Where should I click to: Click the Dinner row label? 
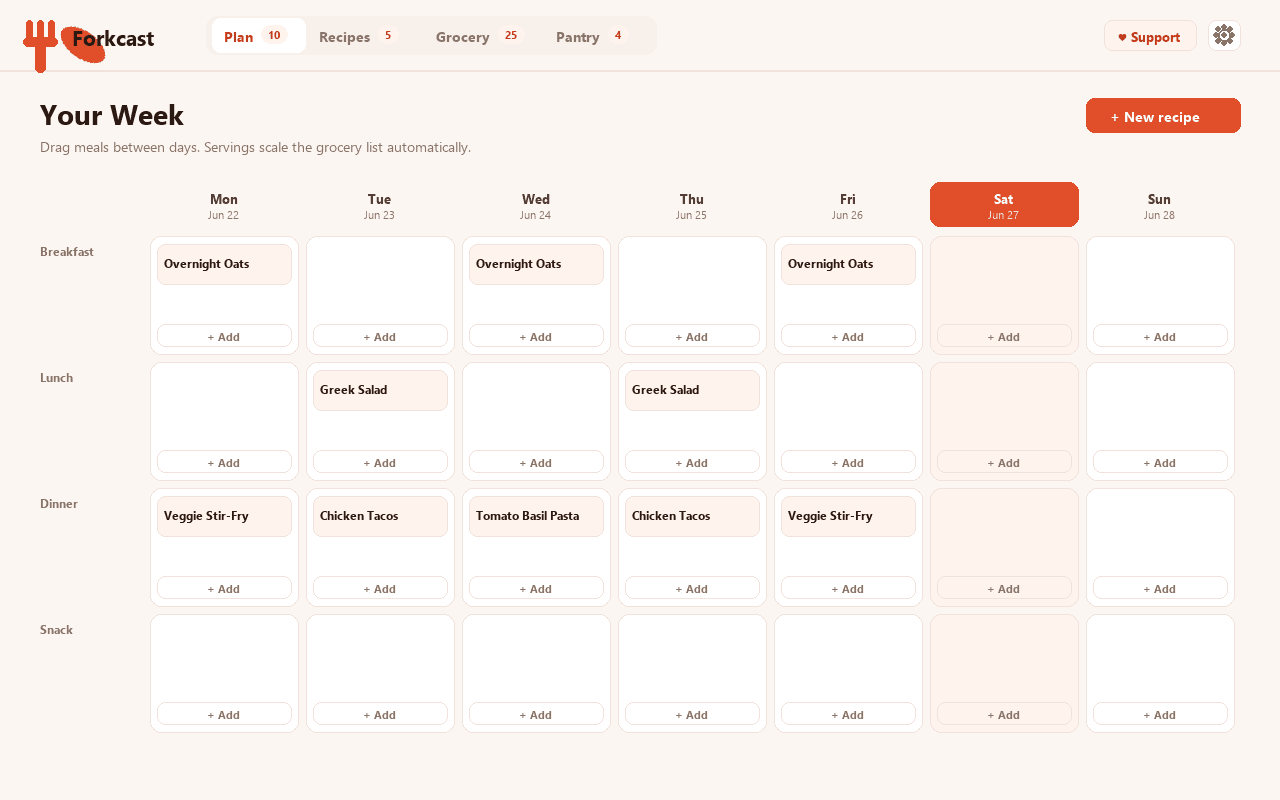coord(59,504)
